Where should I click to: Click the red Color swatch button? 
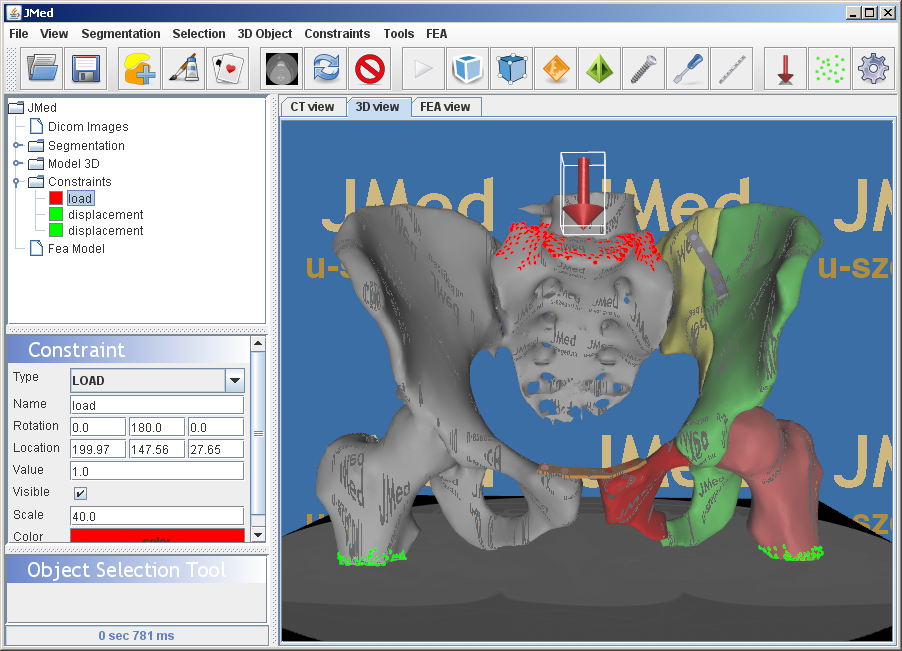tap(156, 536)
